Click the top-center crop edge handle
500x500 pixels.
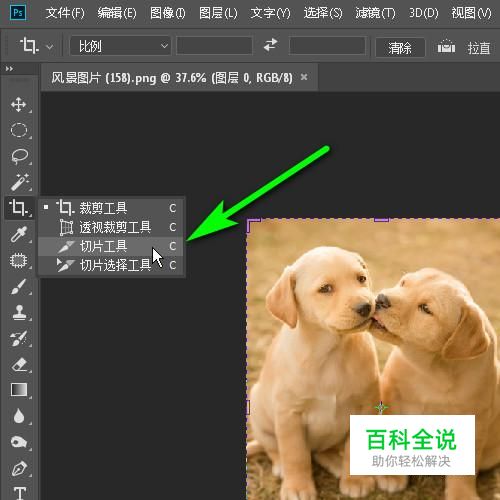[381, 220]
